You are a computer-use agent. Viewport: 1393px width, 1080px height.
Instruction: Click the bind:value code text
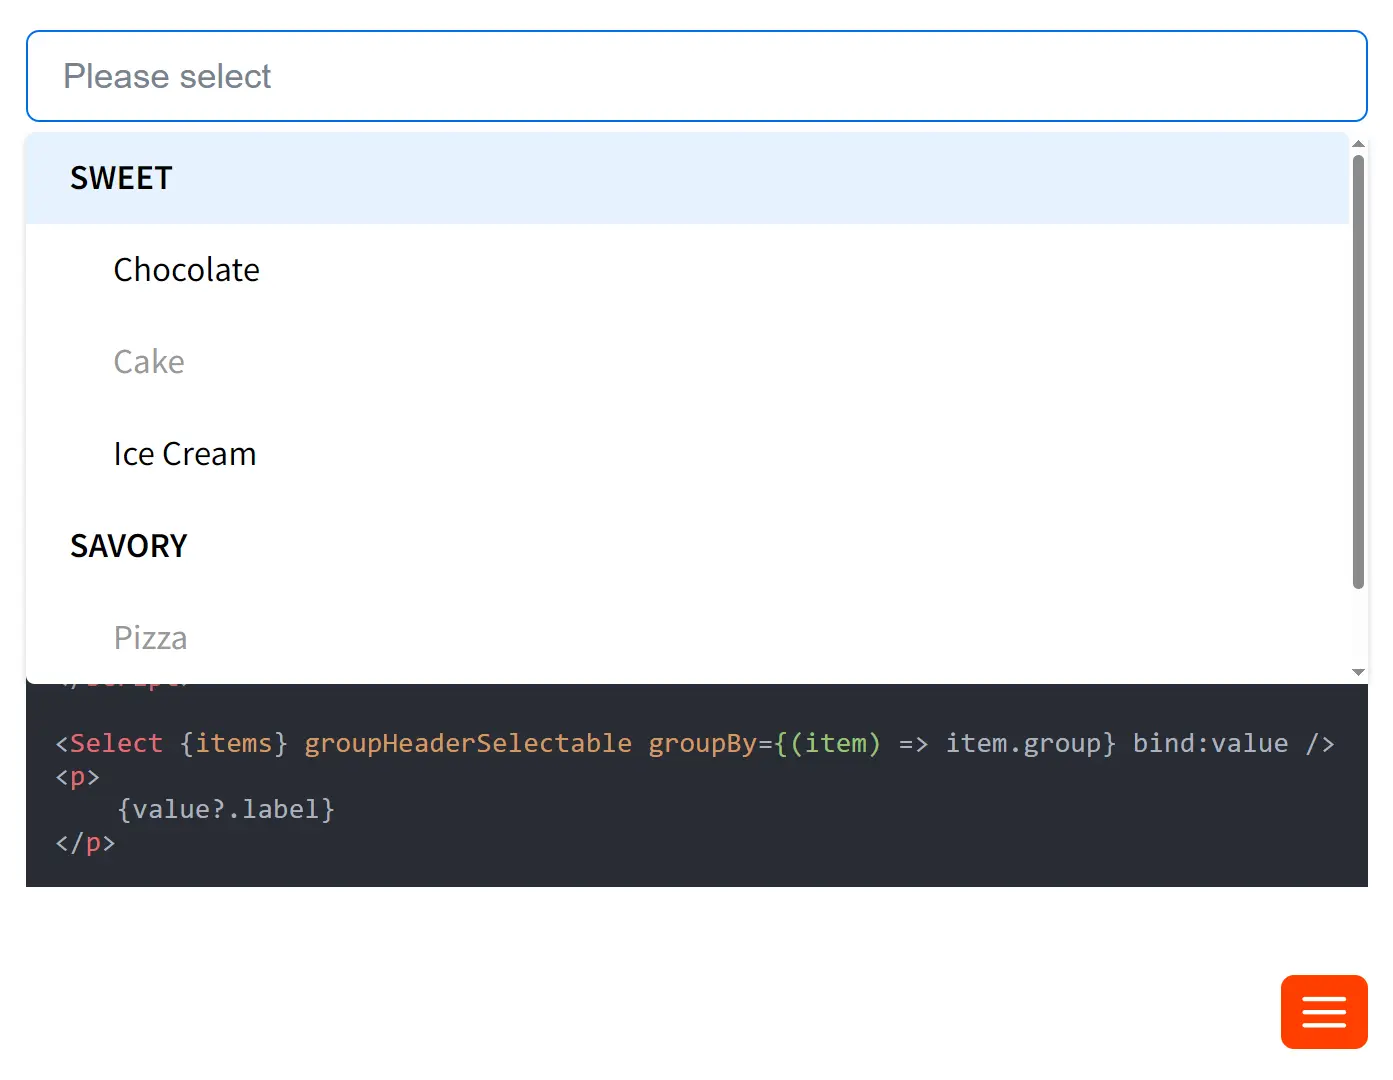(x=1210, y=743)
